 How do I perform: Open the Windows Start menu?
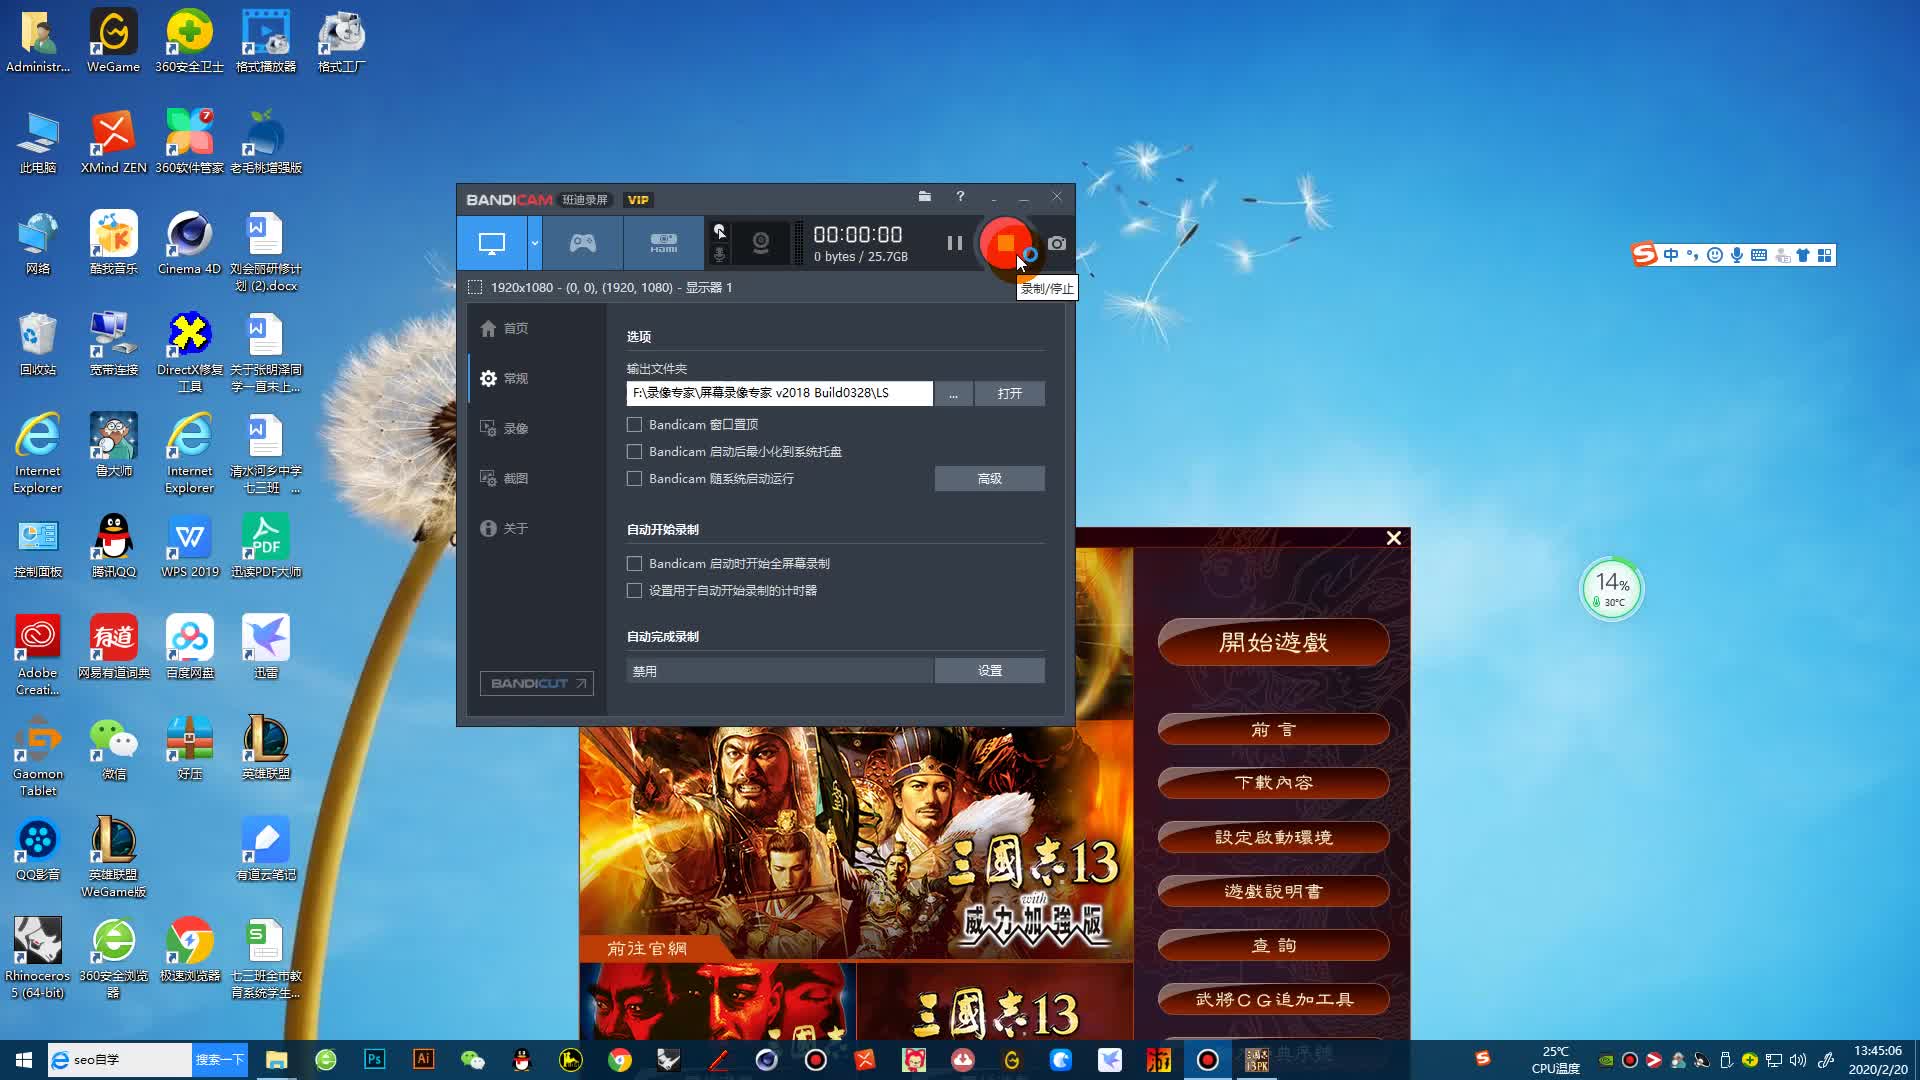[24, 1060]
